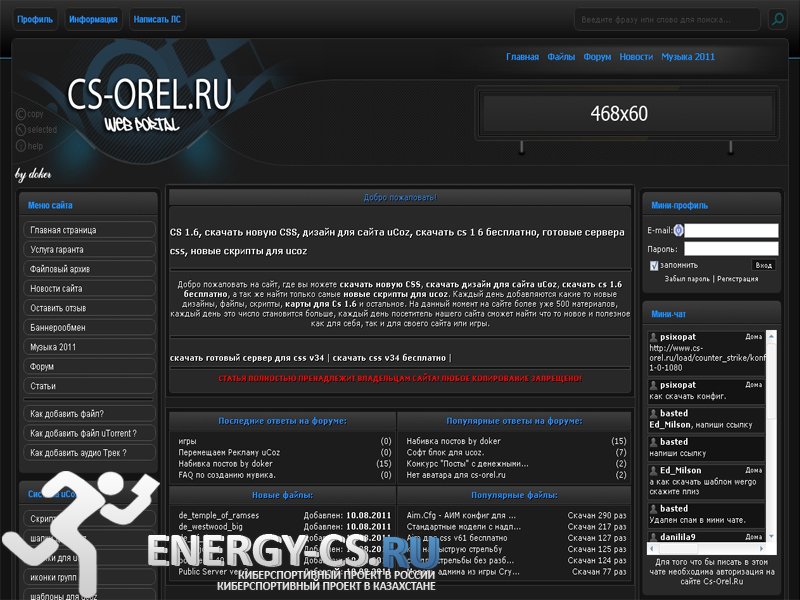Open forum topic Перемещаем Рекламу uCoz

229,453
